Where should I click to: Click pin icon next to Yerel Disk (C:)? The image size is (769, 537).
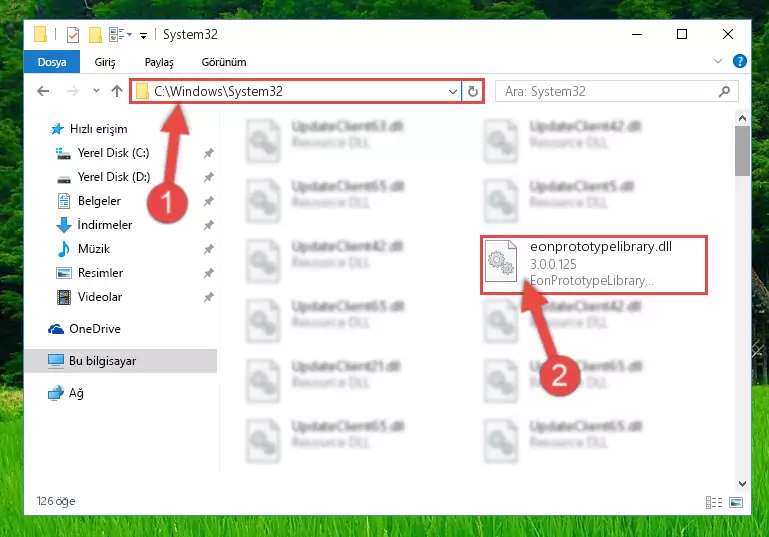point(208,153)
